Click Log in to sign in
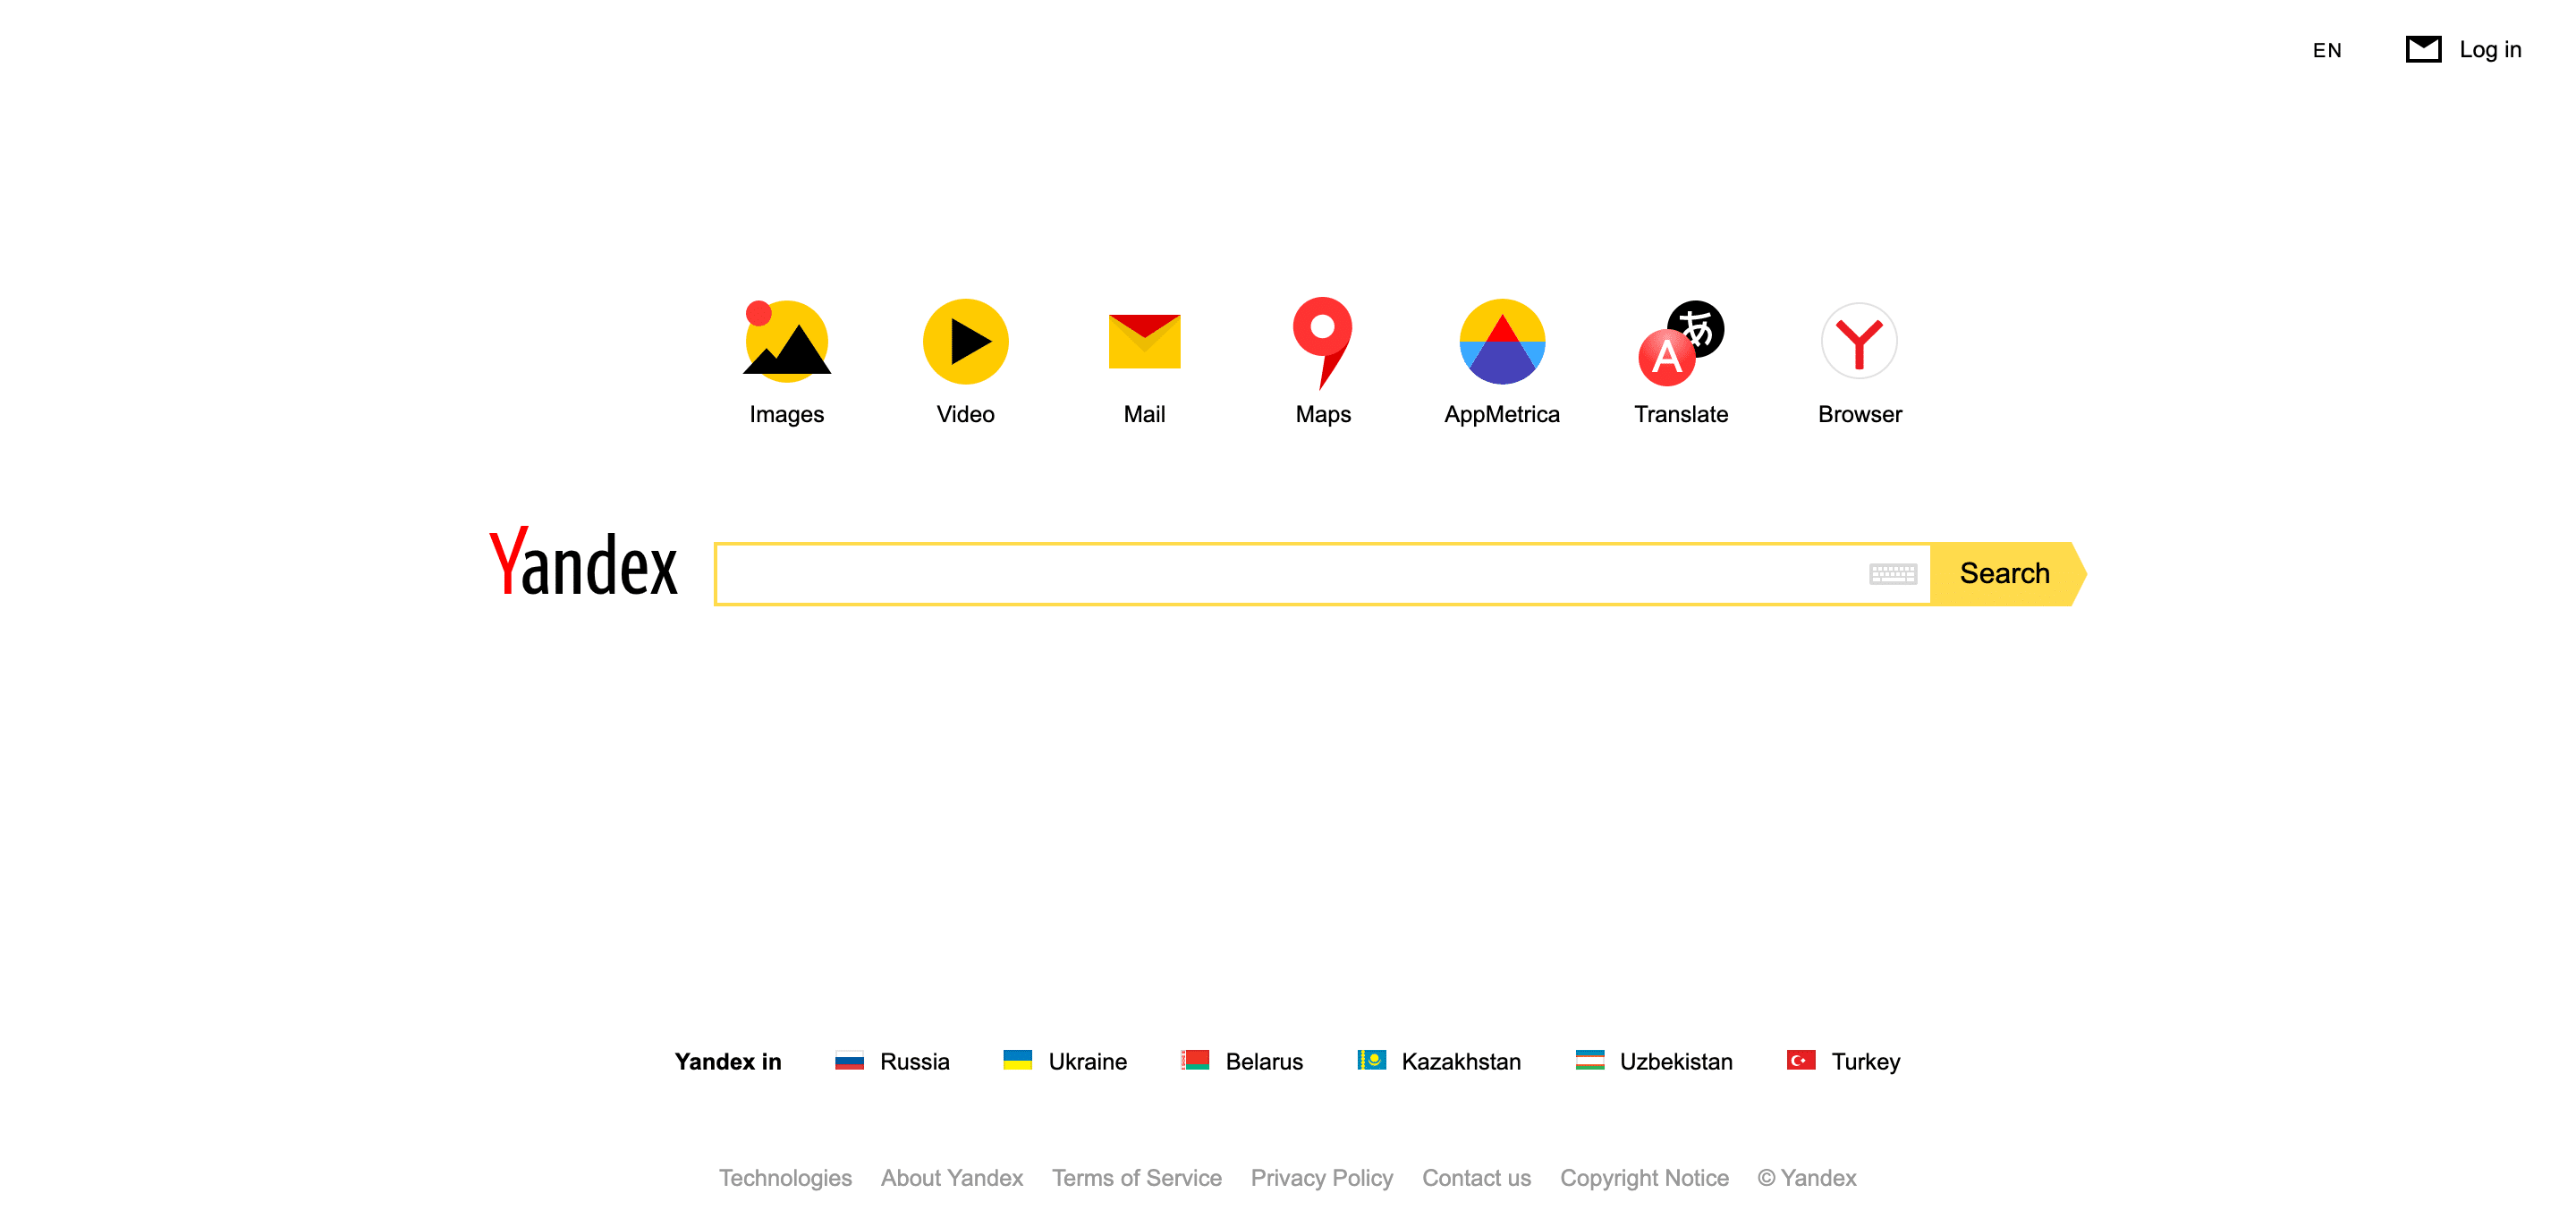The height and width of the screenshot is (1227, 2576). tap(2490, 49)
